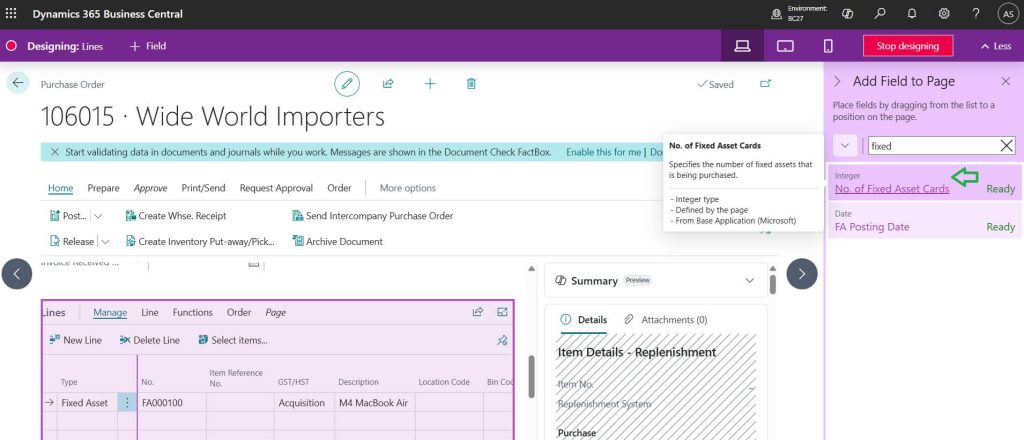Screen dimensions: 1024x440
Task: Select desktop preview mode
Action: [742, 46]
